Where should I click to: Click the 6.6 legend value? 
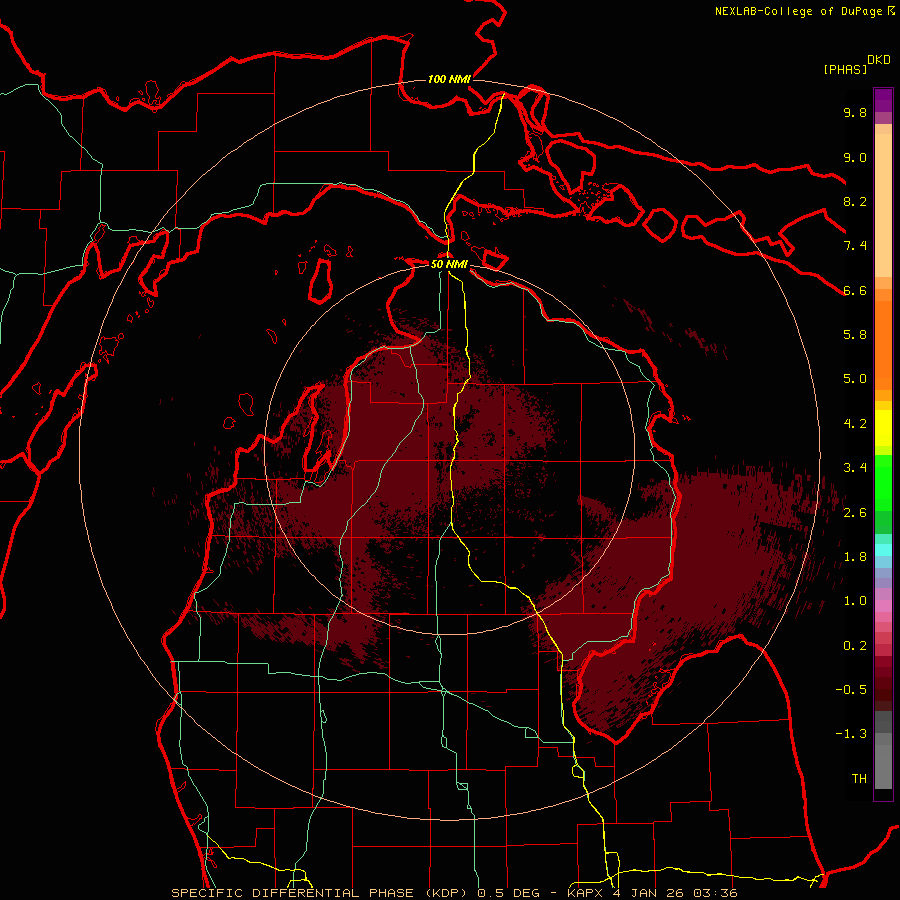click(x=855, y=290)
